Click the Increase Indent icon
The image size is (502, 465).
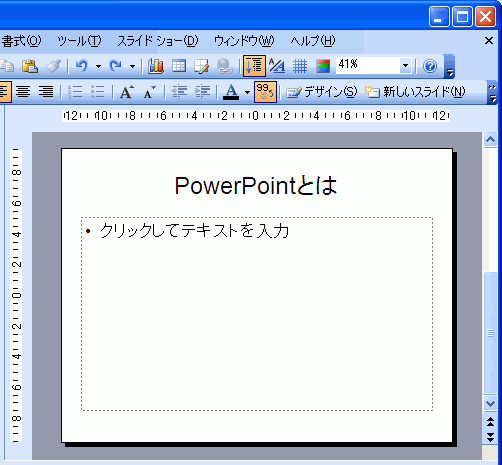tap(202, 92)
